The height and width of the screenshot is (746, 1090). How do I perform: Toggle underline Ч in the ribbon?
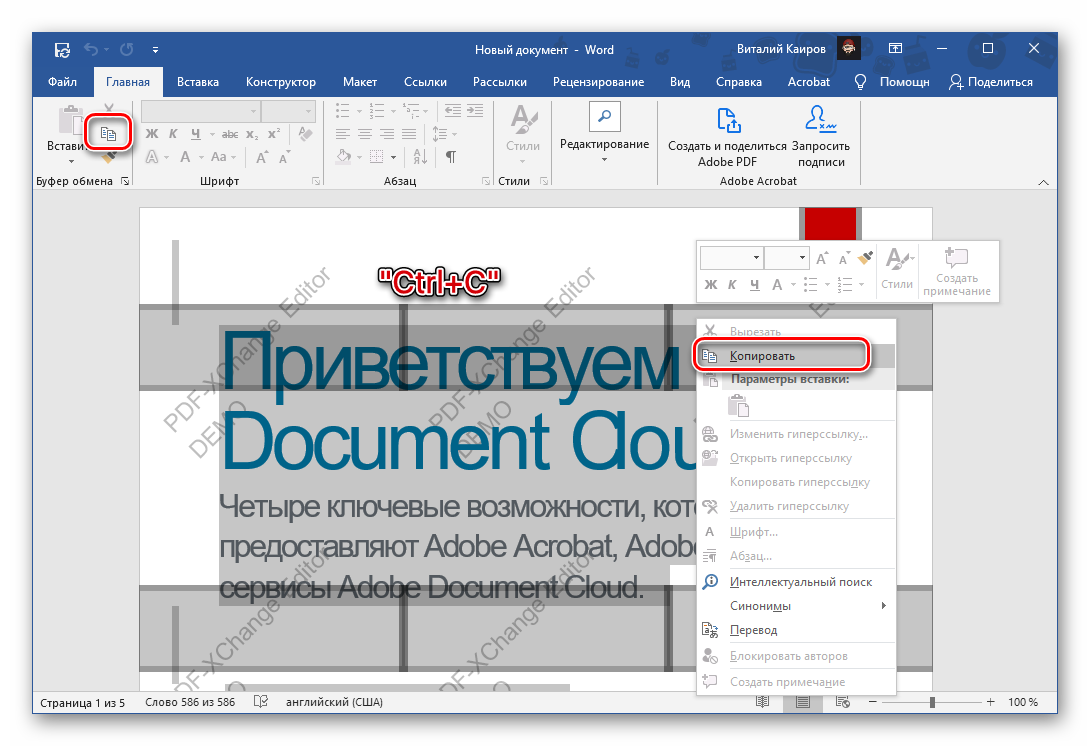point(195,133)
